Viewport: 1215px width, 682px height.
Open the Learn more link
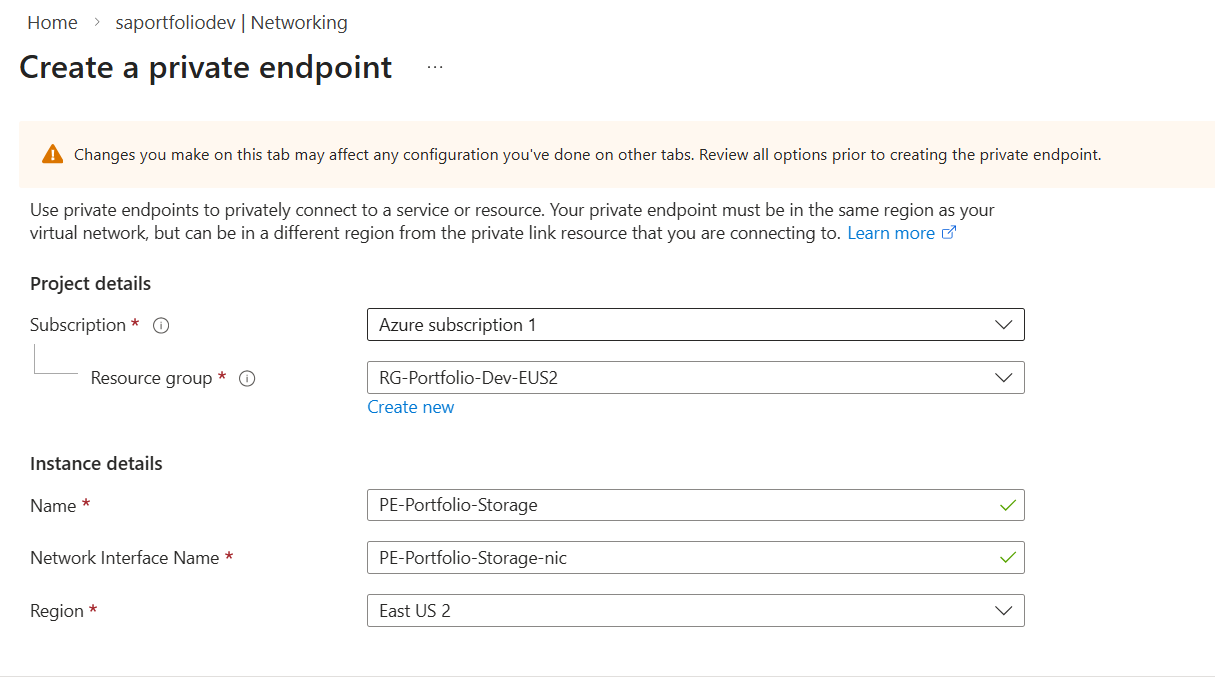pos(890,233)
